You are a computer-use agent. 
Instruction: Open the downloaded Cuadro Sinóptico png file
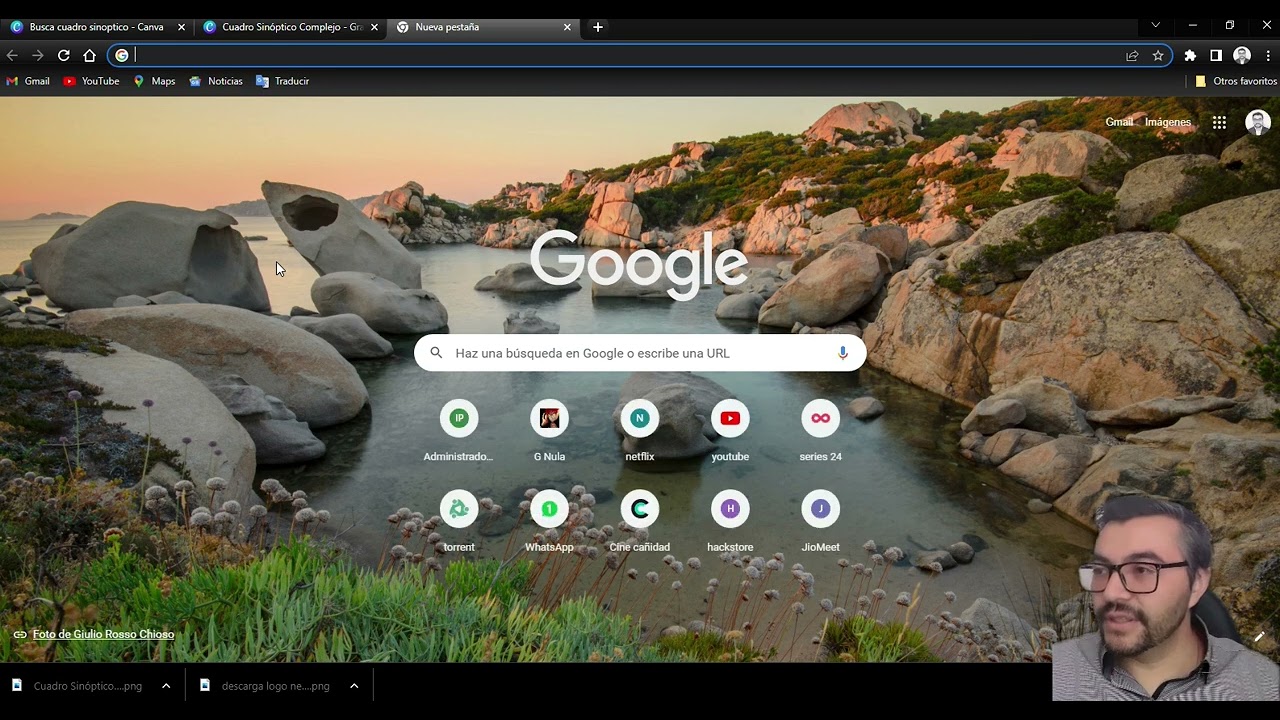coord(78,686)
